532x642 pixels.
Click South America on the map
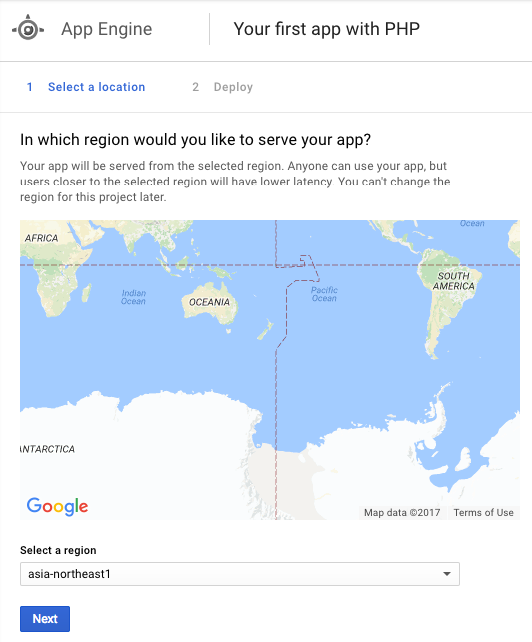(453, 281)
